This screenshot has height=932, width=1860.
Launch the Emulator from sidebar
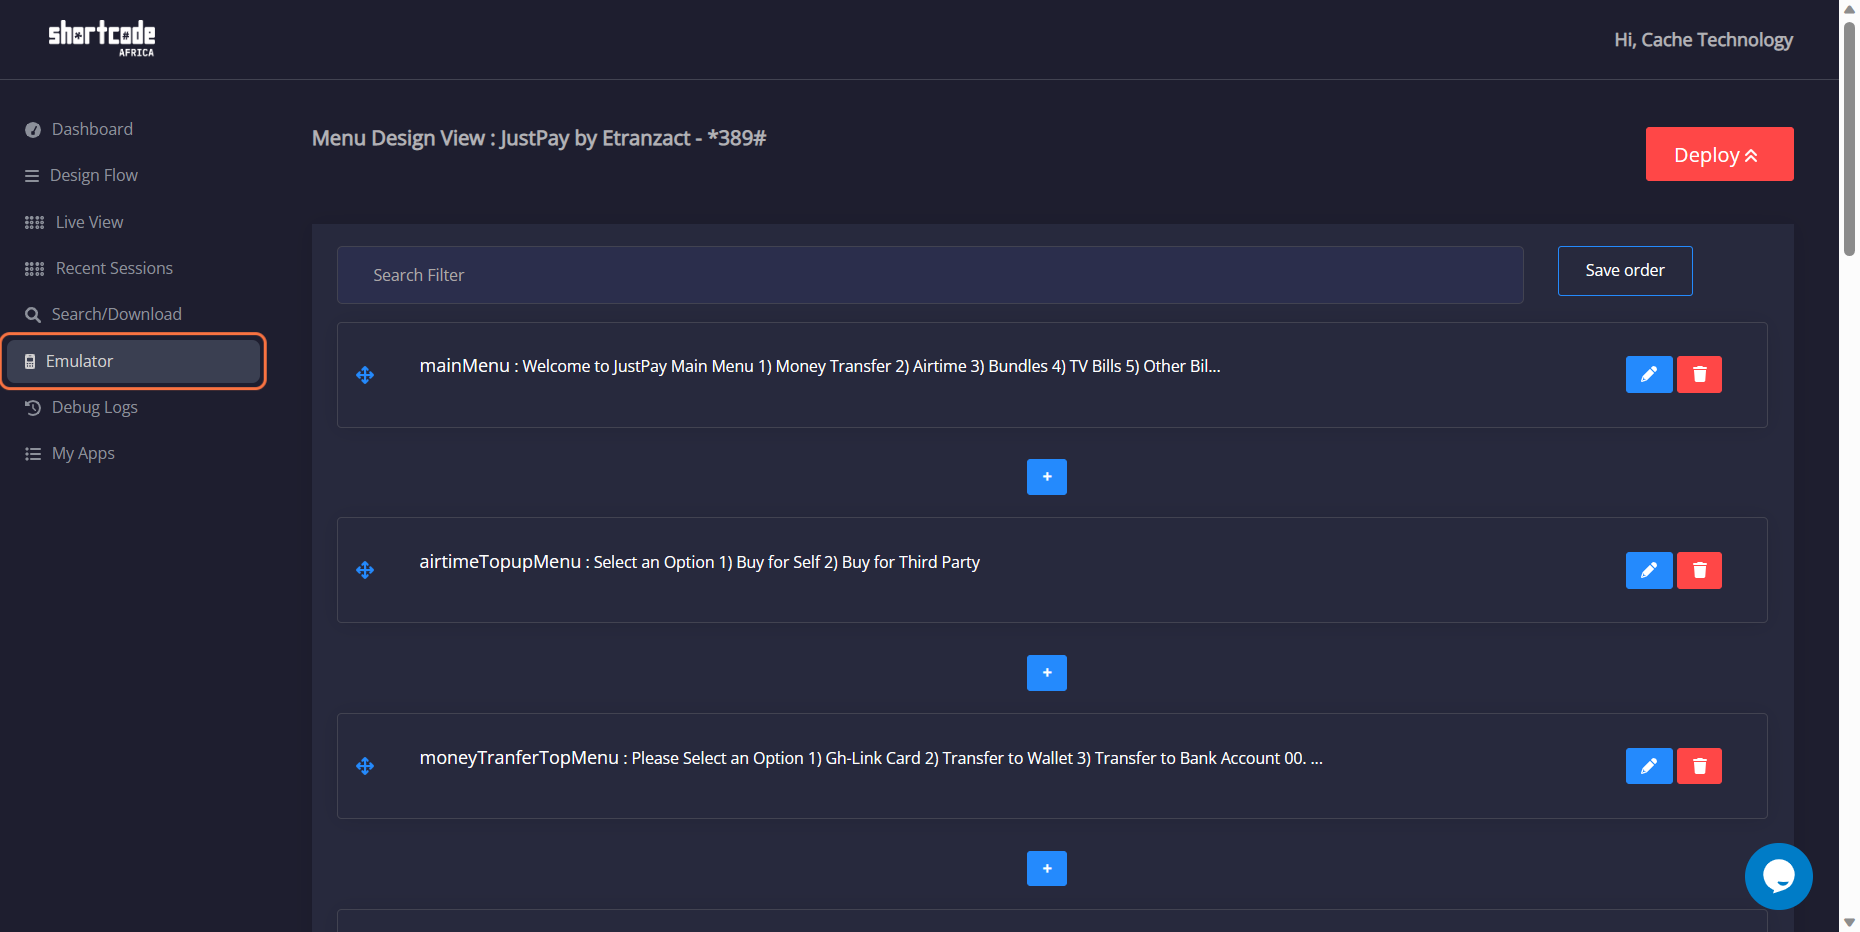tap(133, 361)
